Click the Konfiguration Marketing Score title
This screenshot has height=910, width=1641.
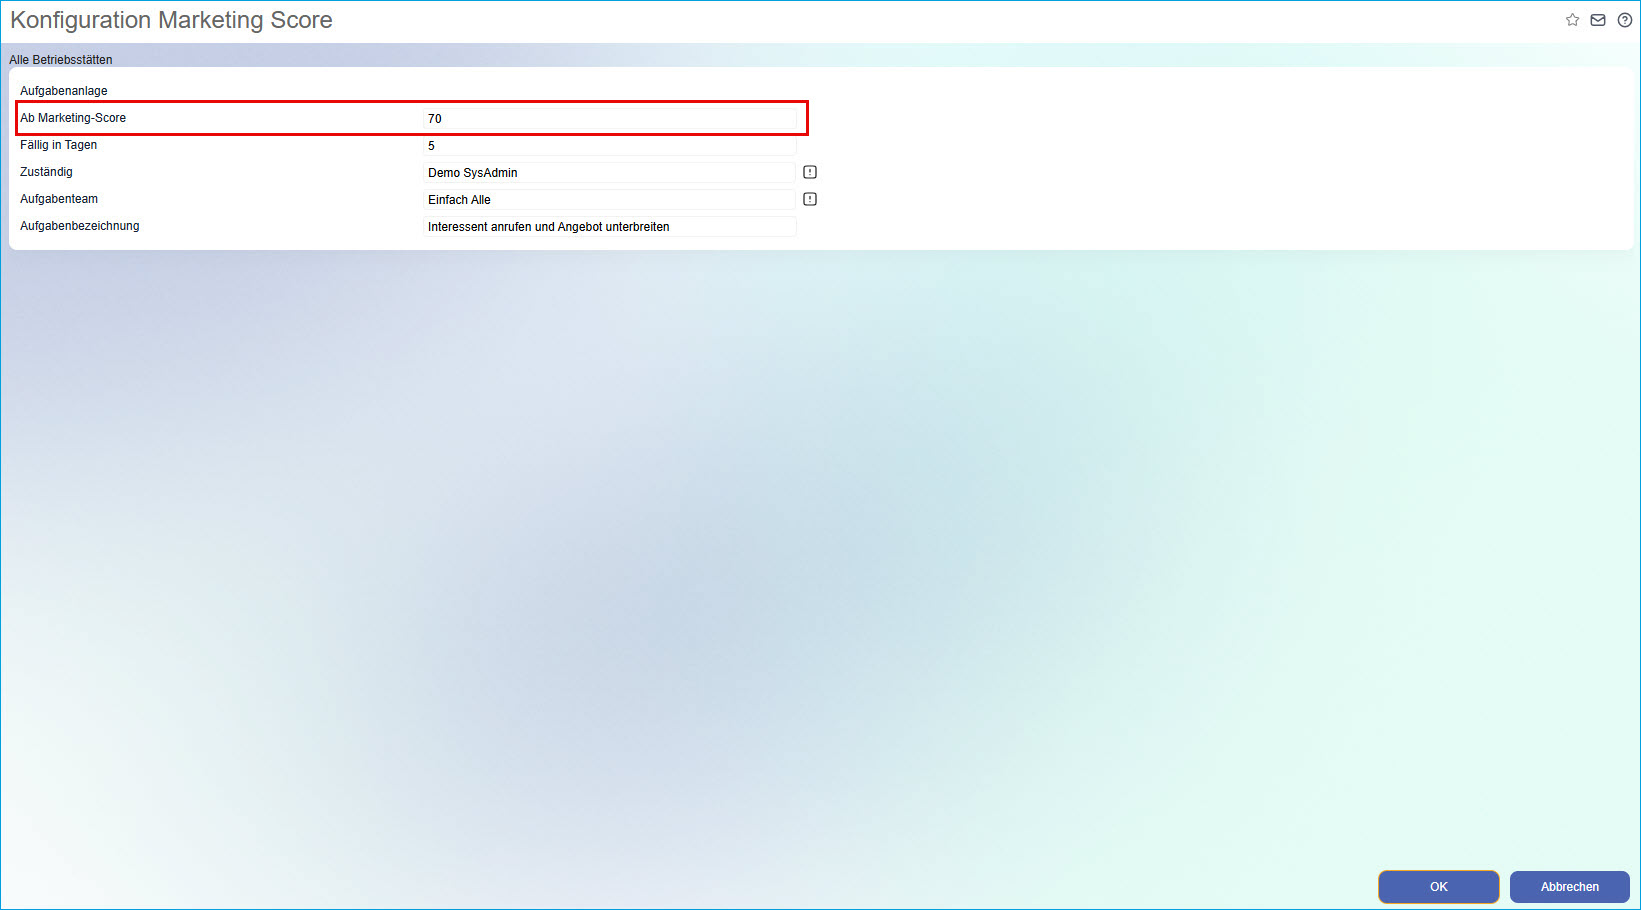(x=171, y=20)
